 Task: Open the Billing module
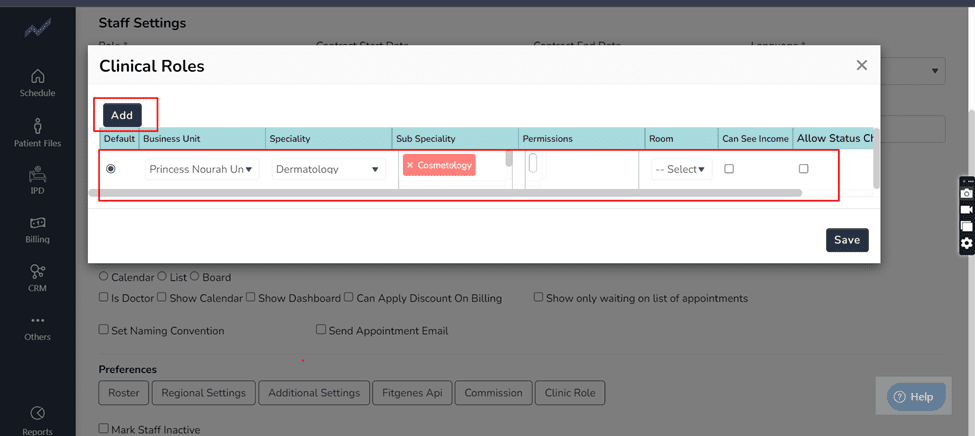click(37, 229)
